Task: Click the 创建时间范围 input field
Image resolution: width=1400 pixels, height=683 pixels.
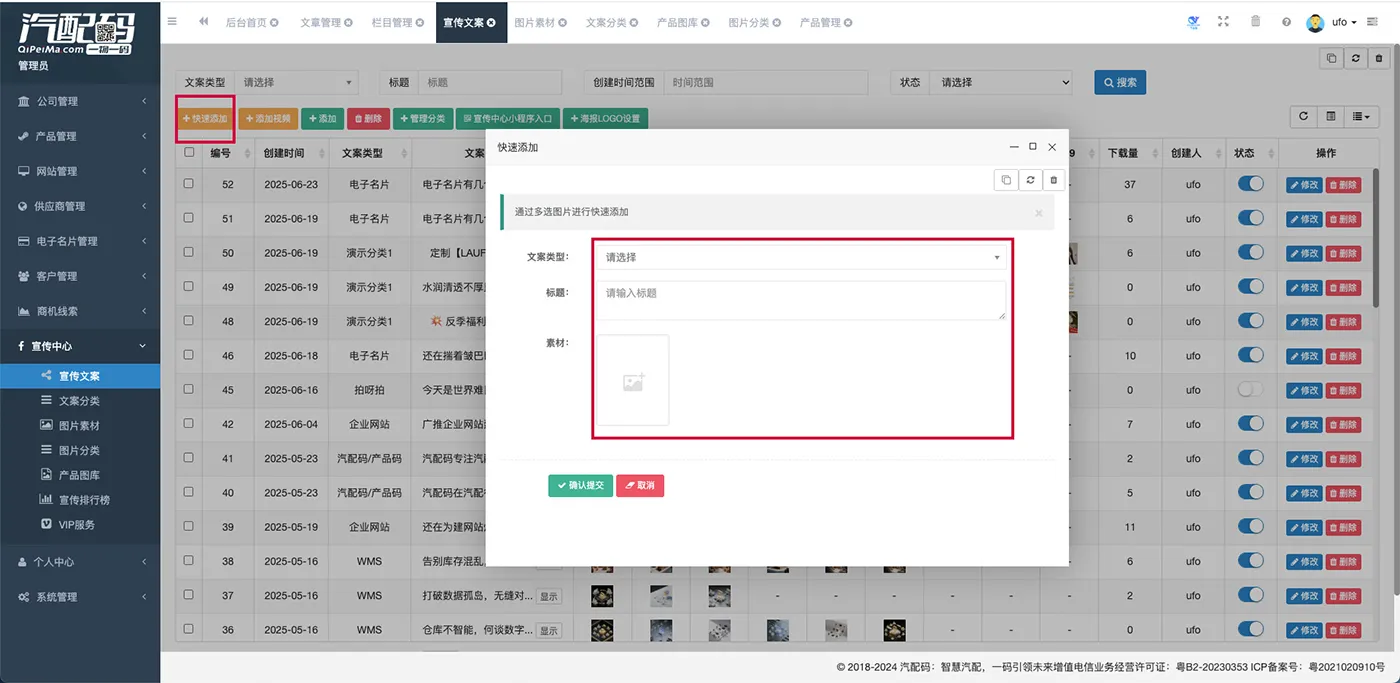Action: pyautogui.click(x=765, y=83)
